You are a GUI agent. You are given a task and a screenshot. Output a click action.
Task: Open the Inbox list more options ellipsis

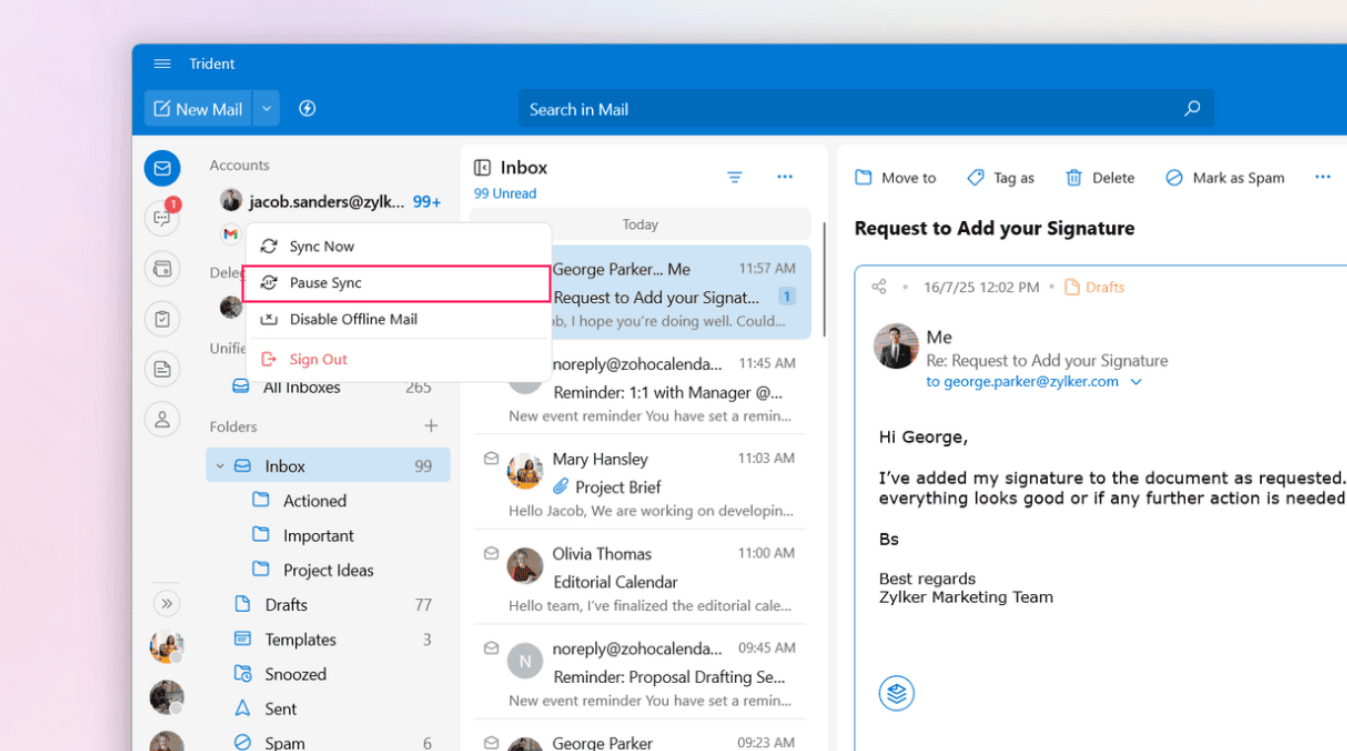point(785,177)
